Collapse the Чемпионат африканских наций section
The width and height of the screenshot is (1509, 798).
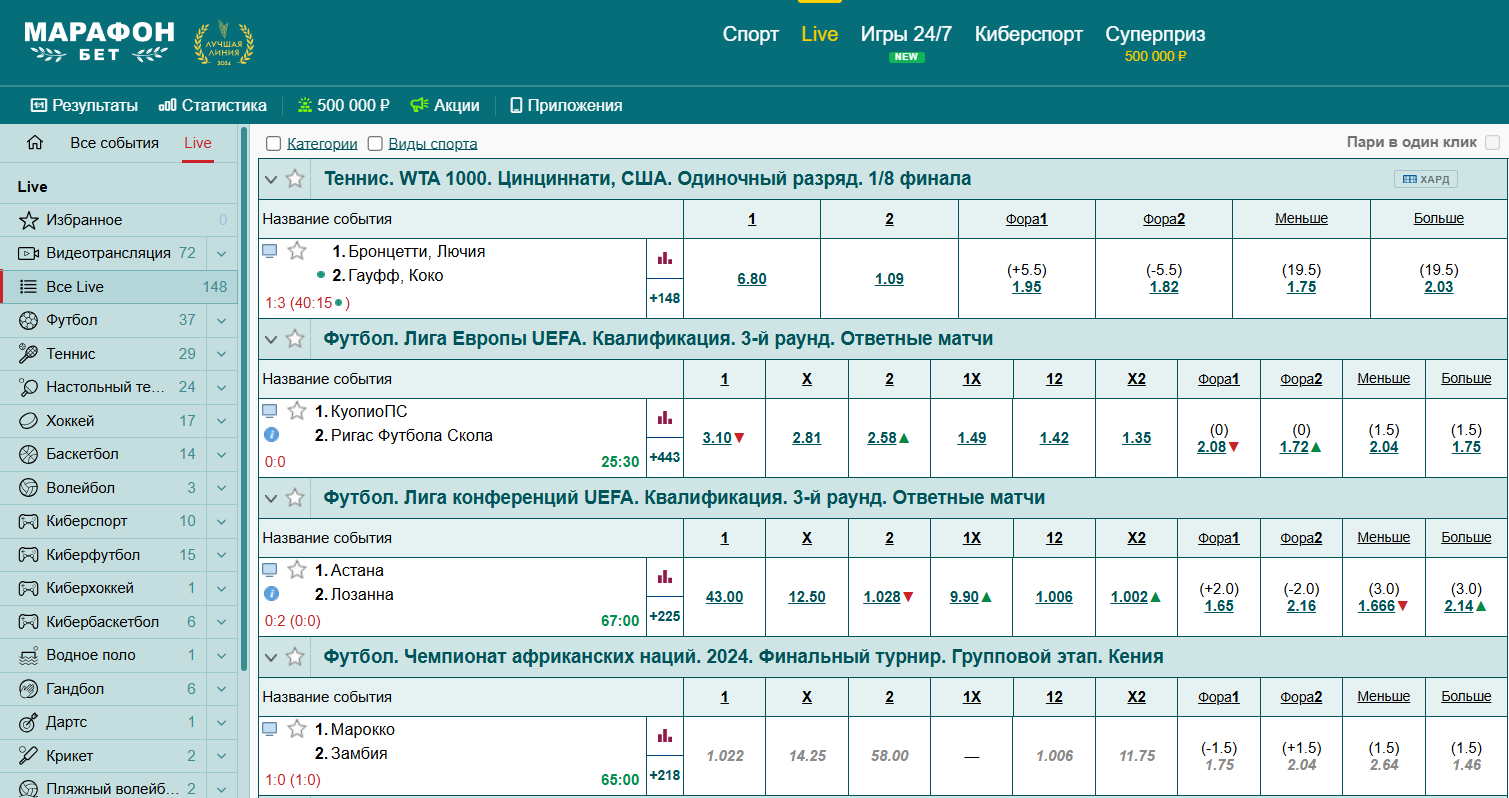[x=270, y=657]
